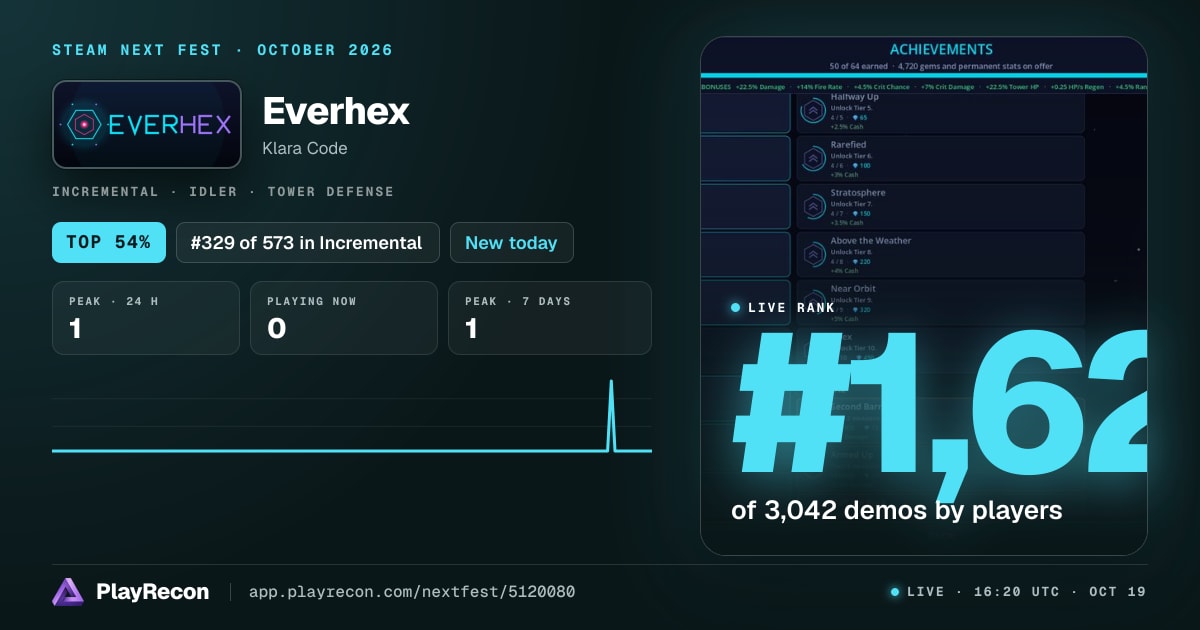
Task: Click the New today badge
Action: pyautogui.click(x=512, y=242)
